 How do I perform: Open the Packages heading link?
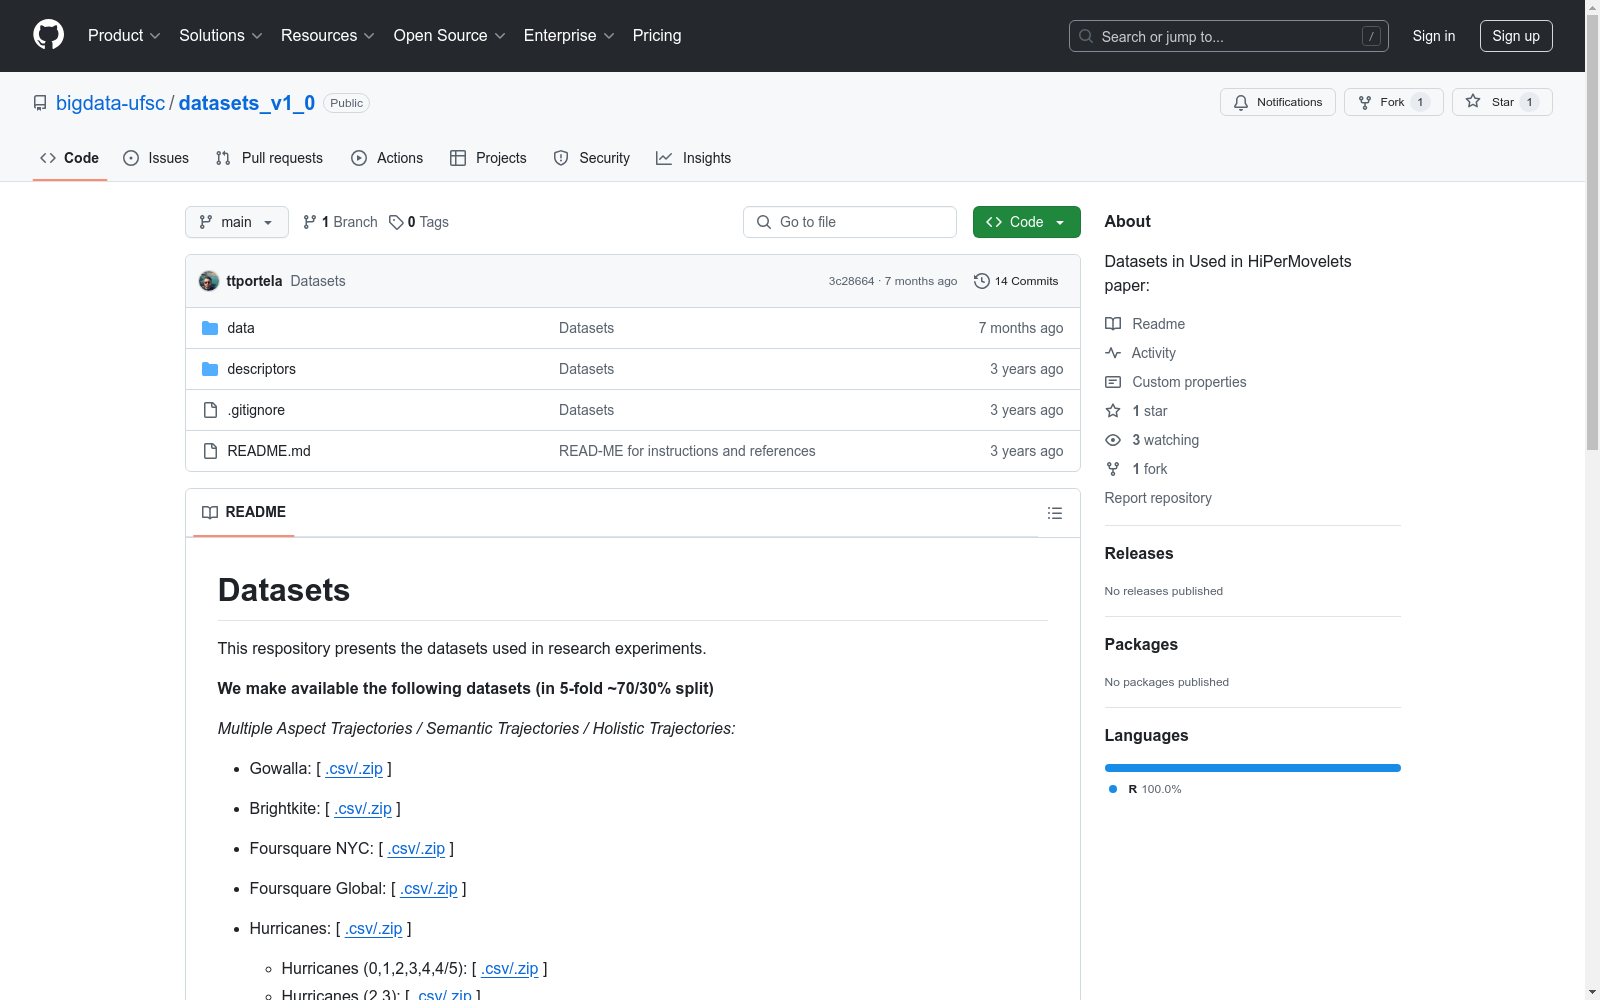pos(1141,644)
